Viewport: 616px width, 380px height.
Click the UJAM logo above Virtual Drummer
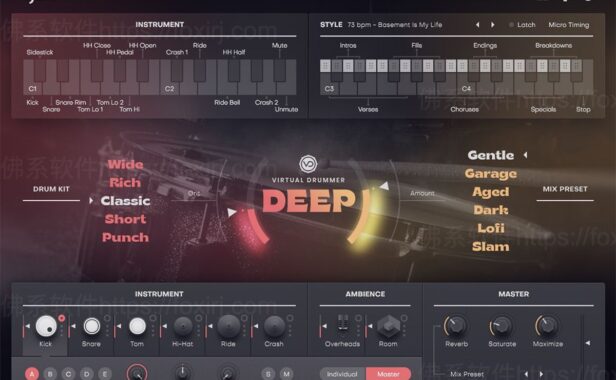[308, 164]
